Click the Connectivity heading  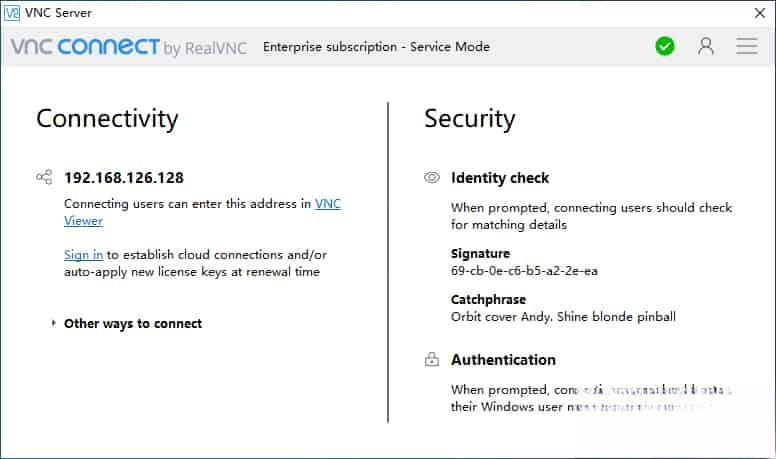[107, 119]
